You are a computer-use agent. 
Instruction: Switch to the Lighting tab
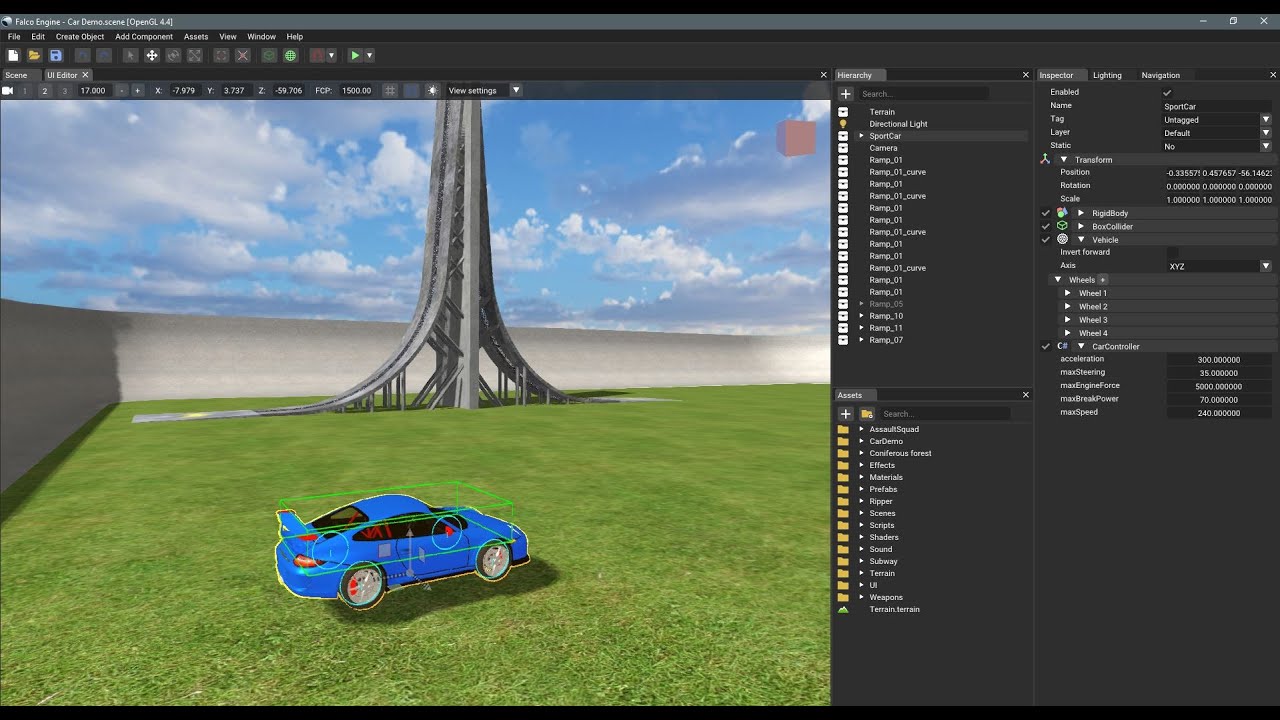1107,75
